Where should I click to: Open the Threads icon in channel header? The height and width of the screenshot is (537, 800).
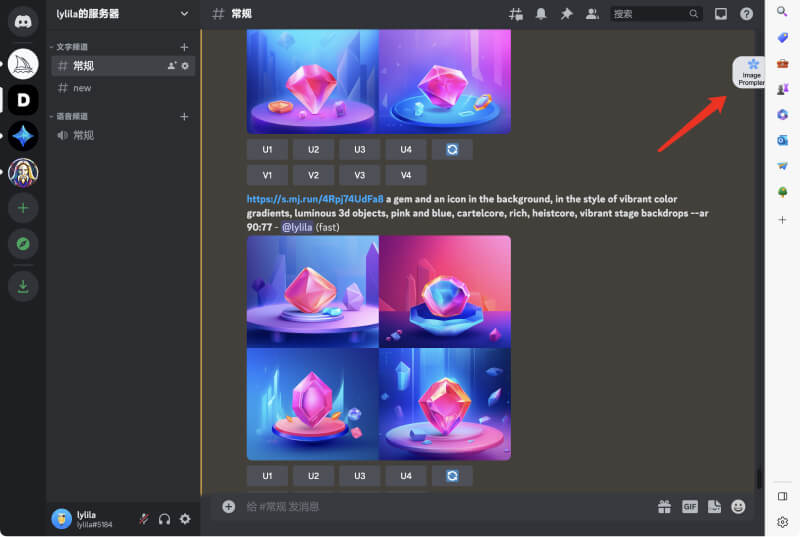pyautogui.click(x=516, y=14)
